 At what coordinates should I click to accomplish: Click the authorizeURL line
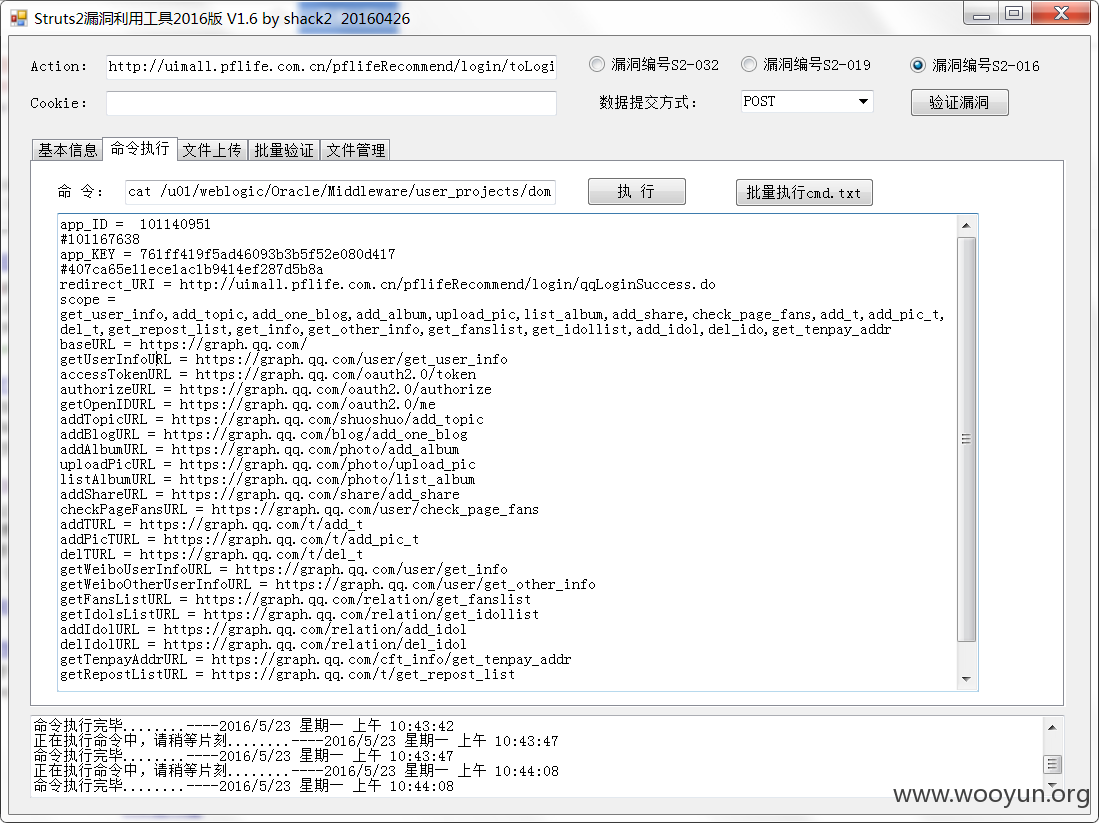pyautogui.click(x=275, y=389)
